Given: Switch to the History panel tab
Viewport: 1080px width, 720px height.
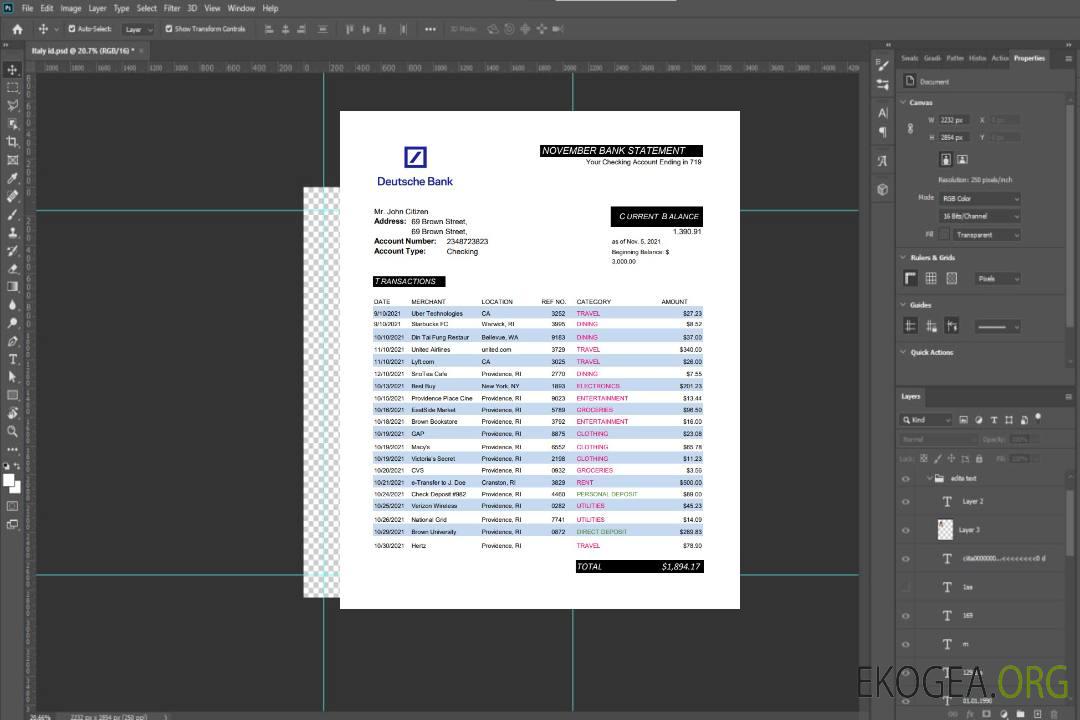Looking at the screenshot, I should tap(977, 58).
